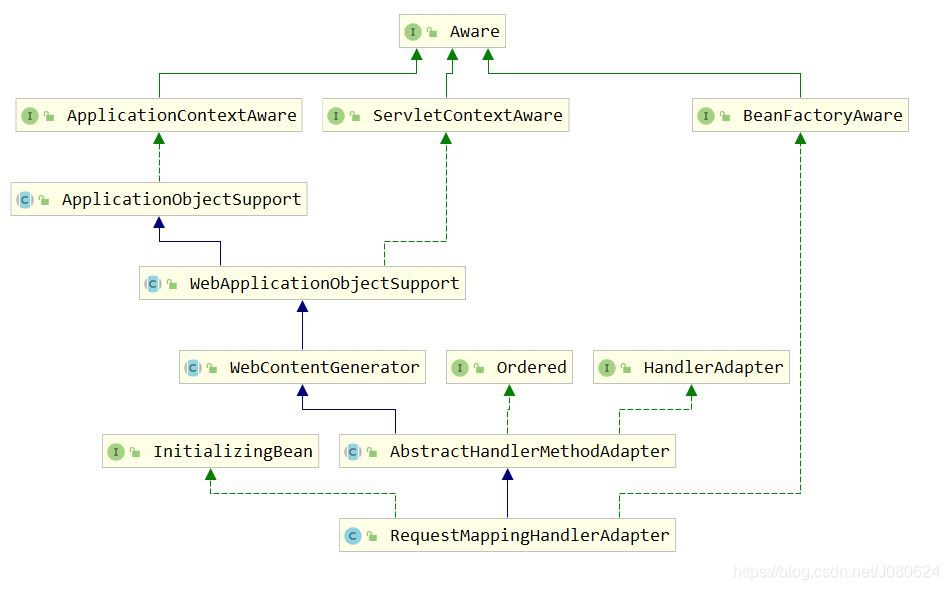The height and width of the screenshot is (590, 949).
Task: Click the interface icon of Ordered
Action: [x=459, y=368]
